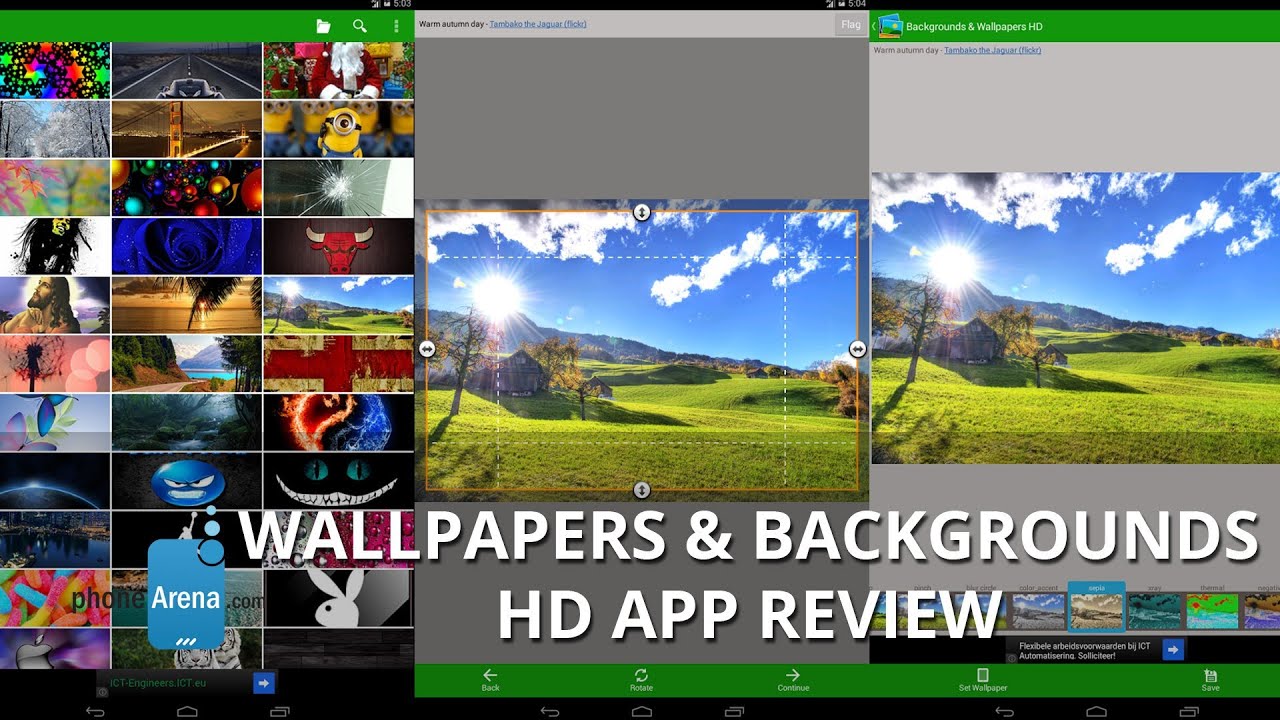Open Tambako the Jaguar link in filter screen
Viewport: 1280px width, 720px height.
pos(993,50)
